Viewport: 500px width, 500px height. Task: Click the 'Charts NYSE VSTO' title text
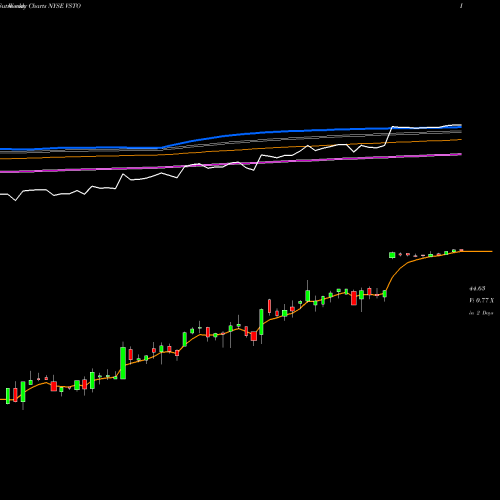55,6
